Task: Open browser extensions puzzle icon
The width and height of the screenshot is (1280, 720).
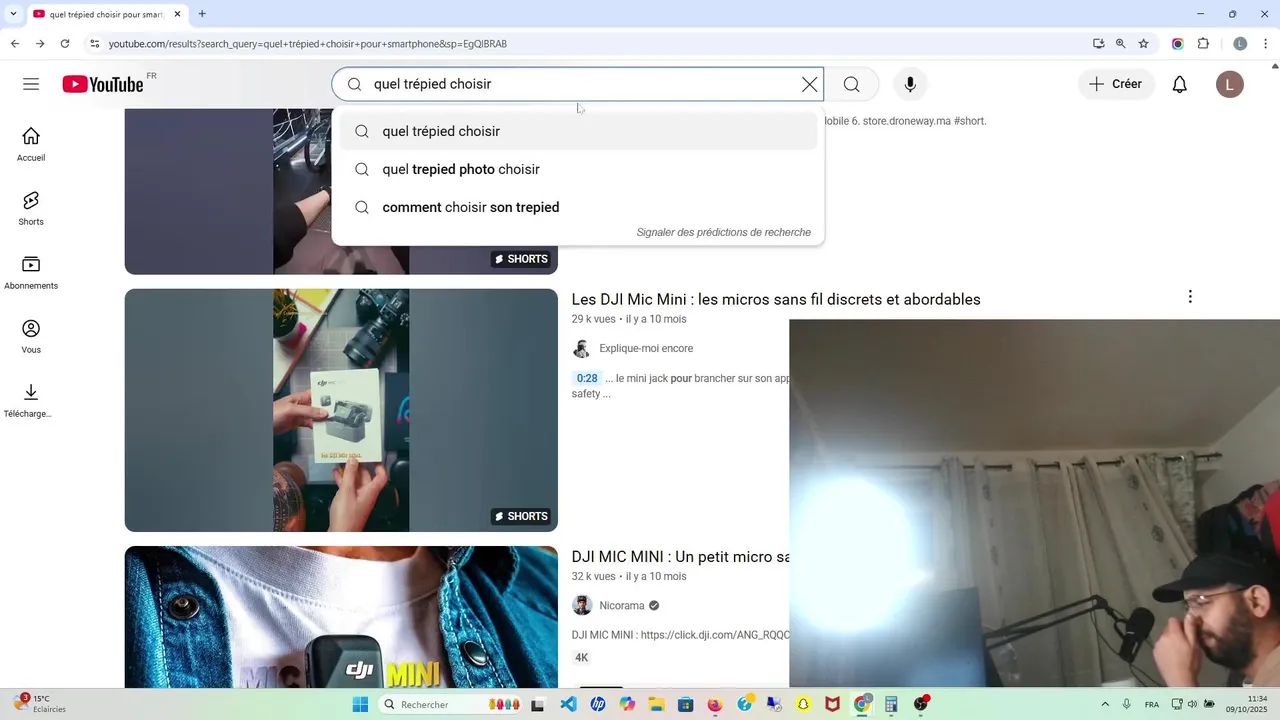Action: [x=1203, y=44]
